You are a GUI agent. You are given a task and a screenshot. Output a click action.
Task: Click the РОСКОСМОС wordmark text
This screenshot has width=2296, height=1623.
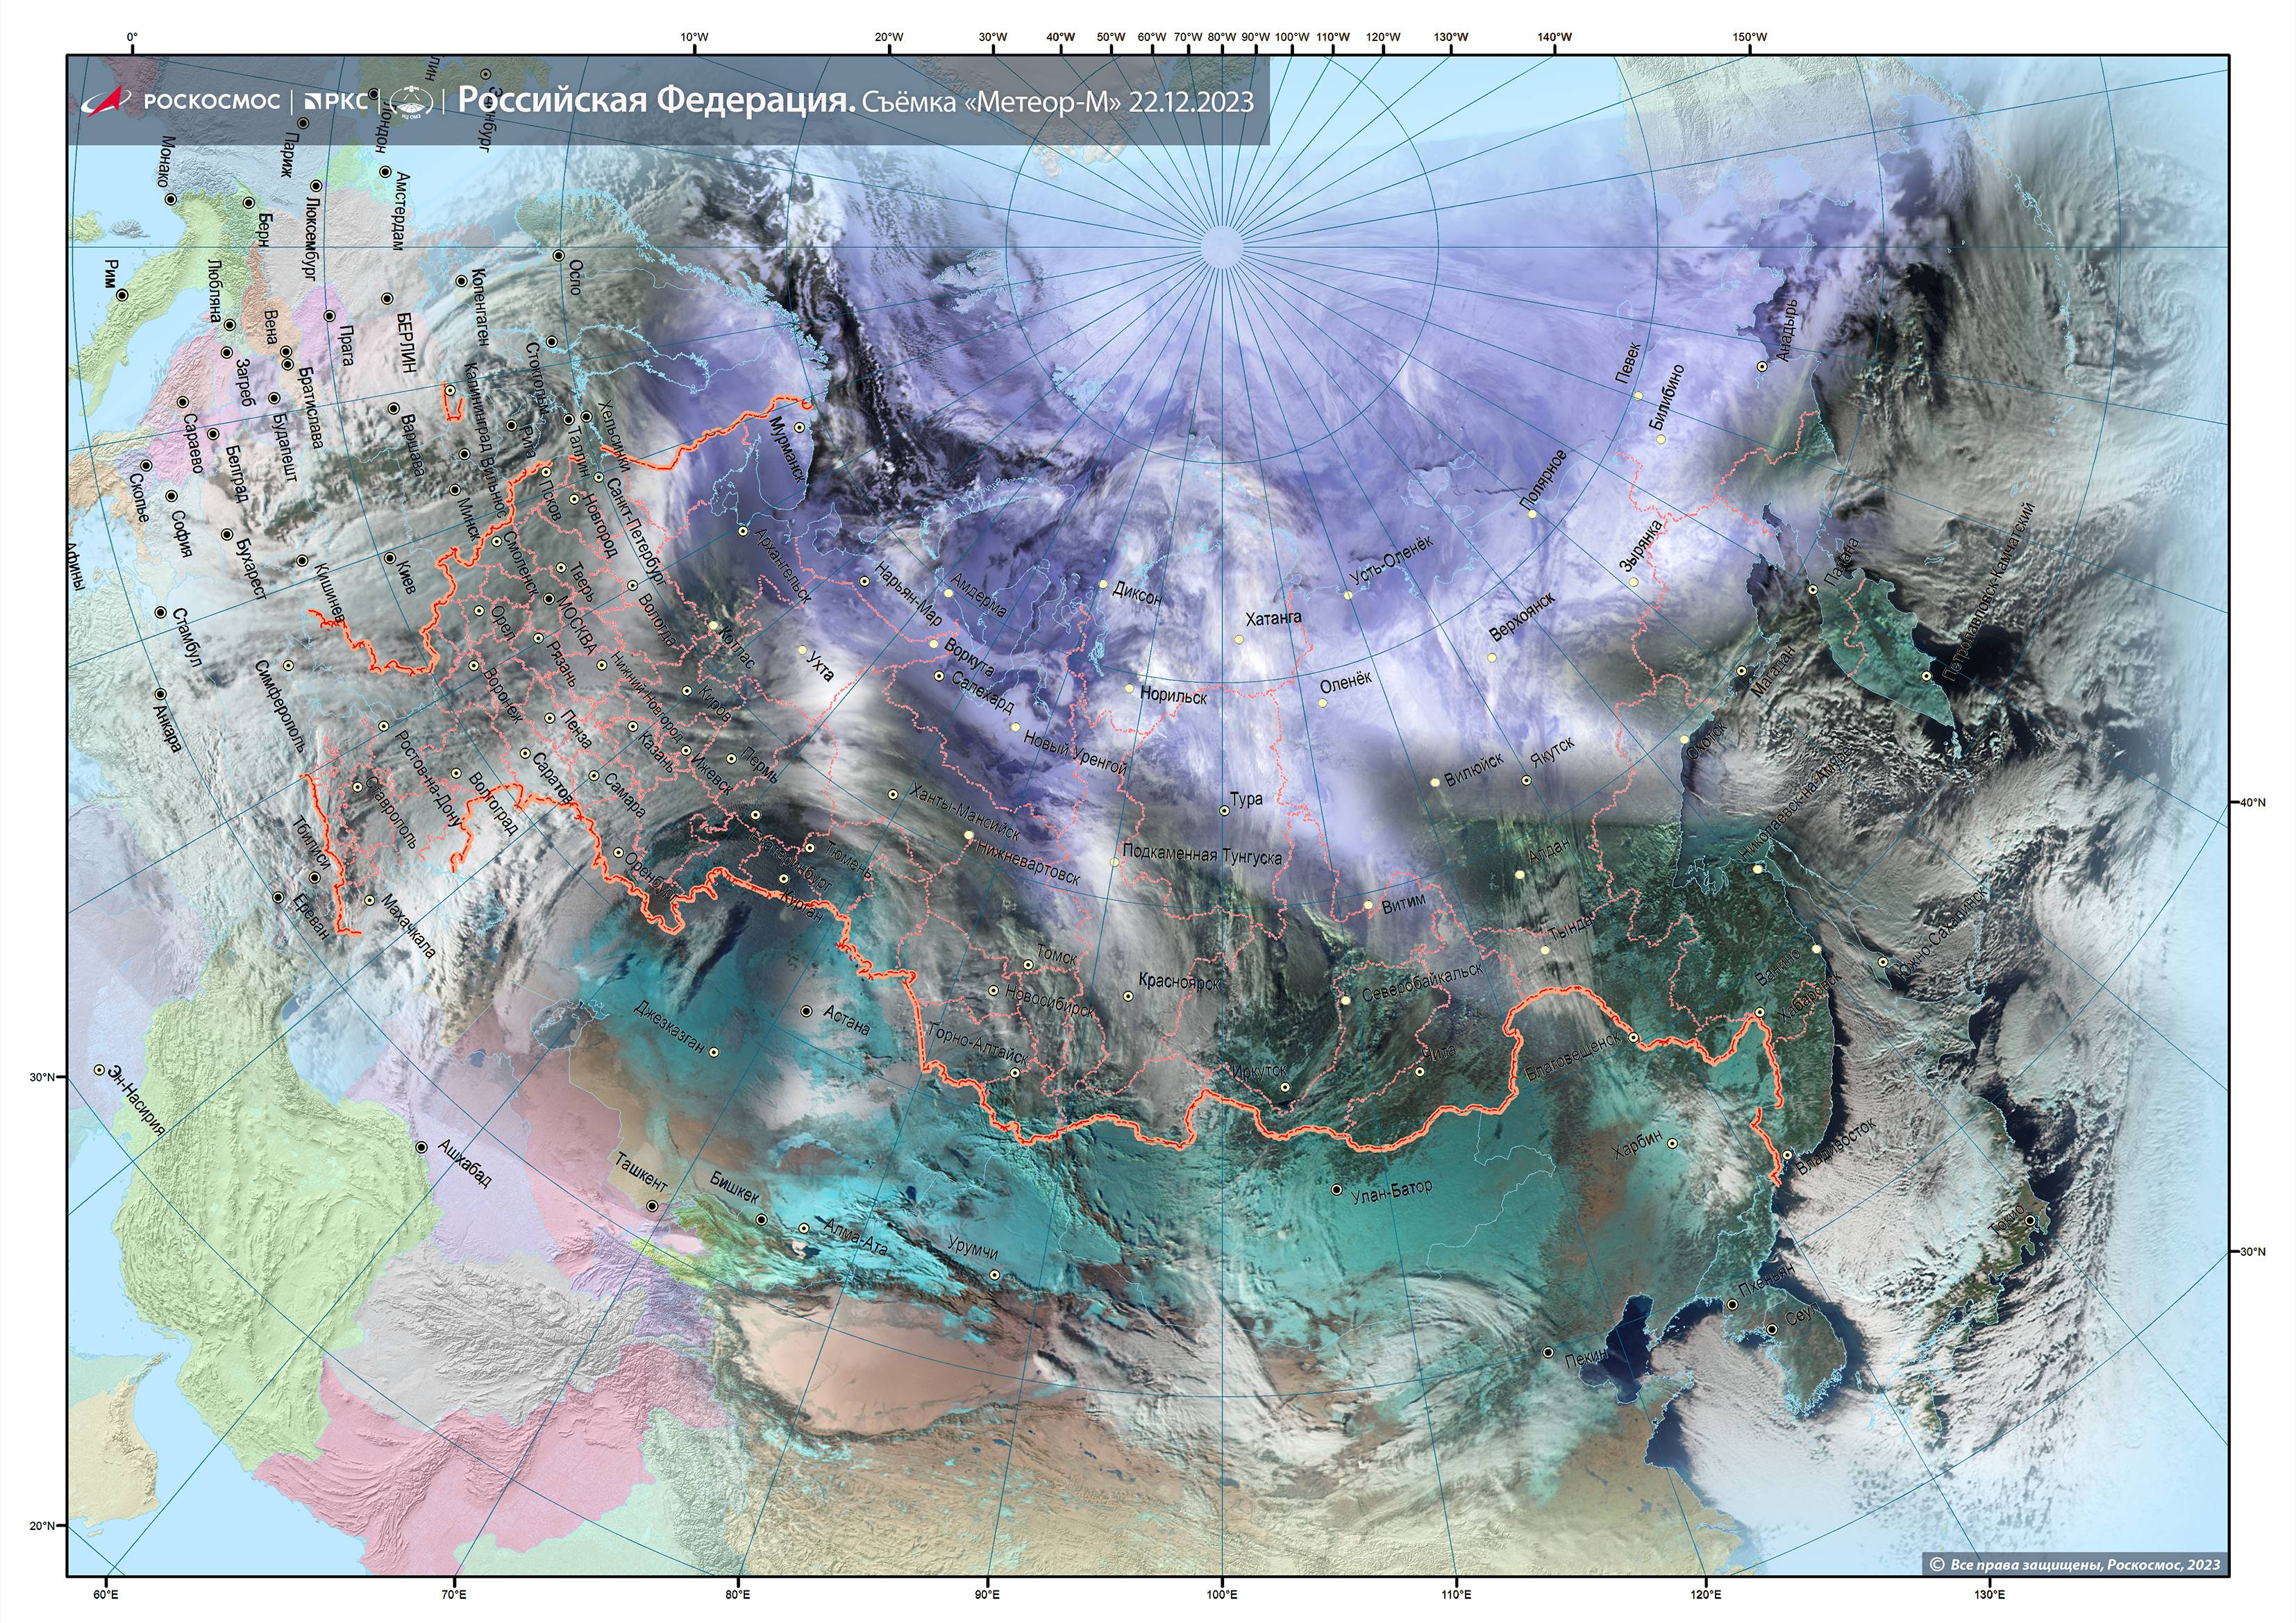pyautogui.click(x=212, y=101)
